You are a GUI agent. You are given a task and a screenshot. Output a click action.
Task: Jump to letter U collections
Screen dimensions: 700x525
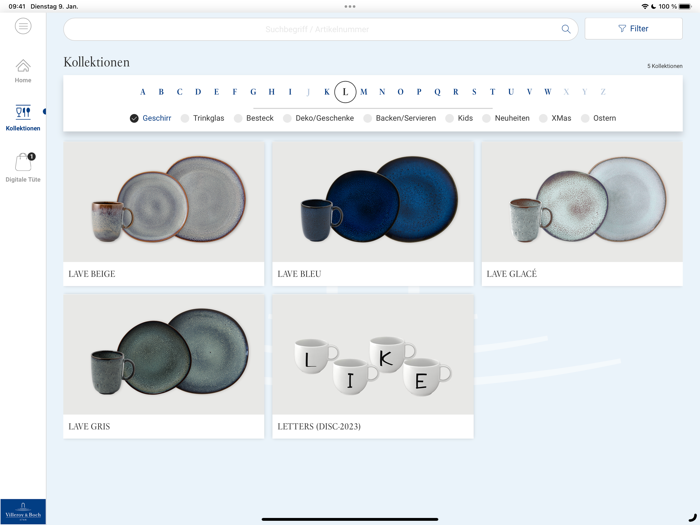coord(511,92)
